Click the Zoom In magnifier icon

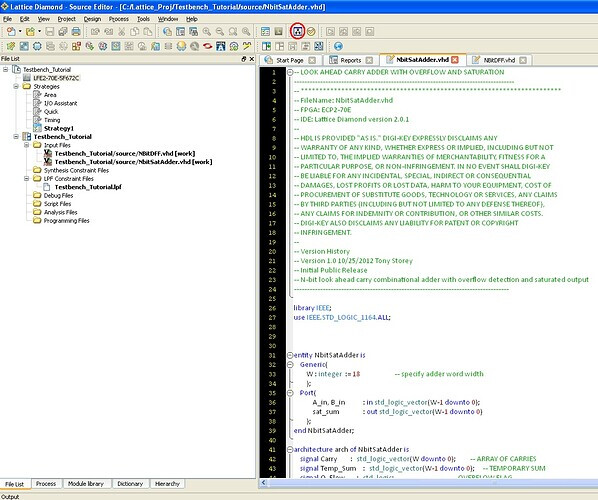(x=207, y=32)
